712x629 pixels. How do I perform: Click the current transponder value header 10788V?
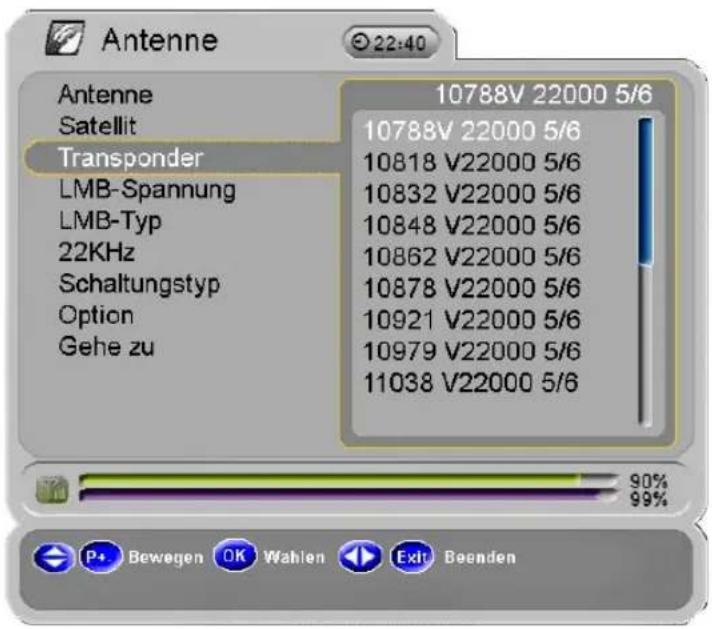pos(544,94)
